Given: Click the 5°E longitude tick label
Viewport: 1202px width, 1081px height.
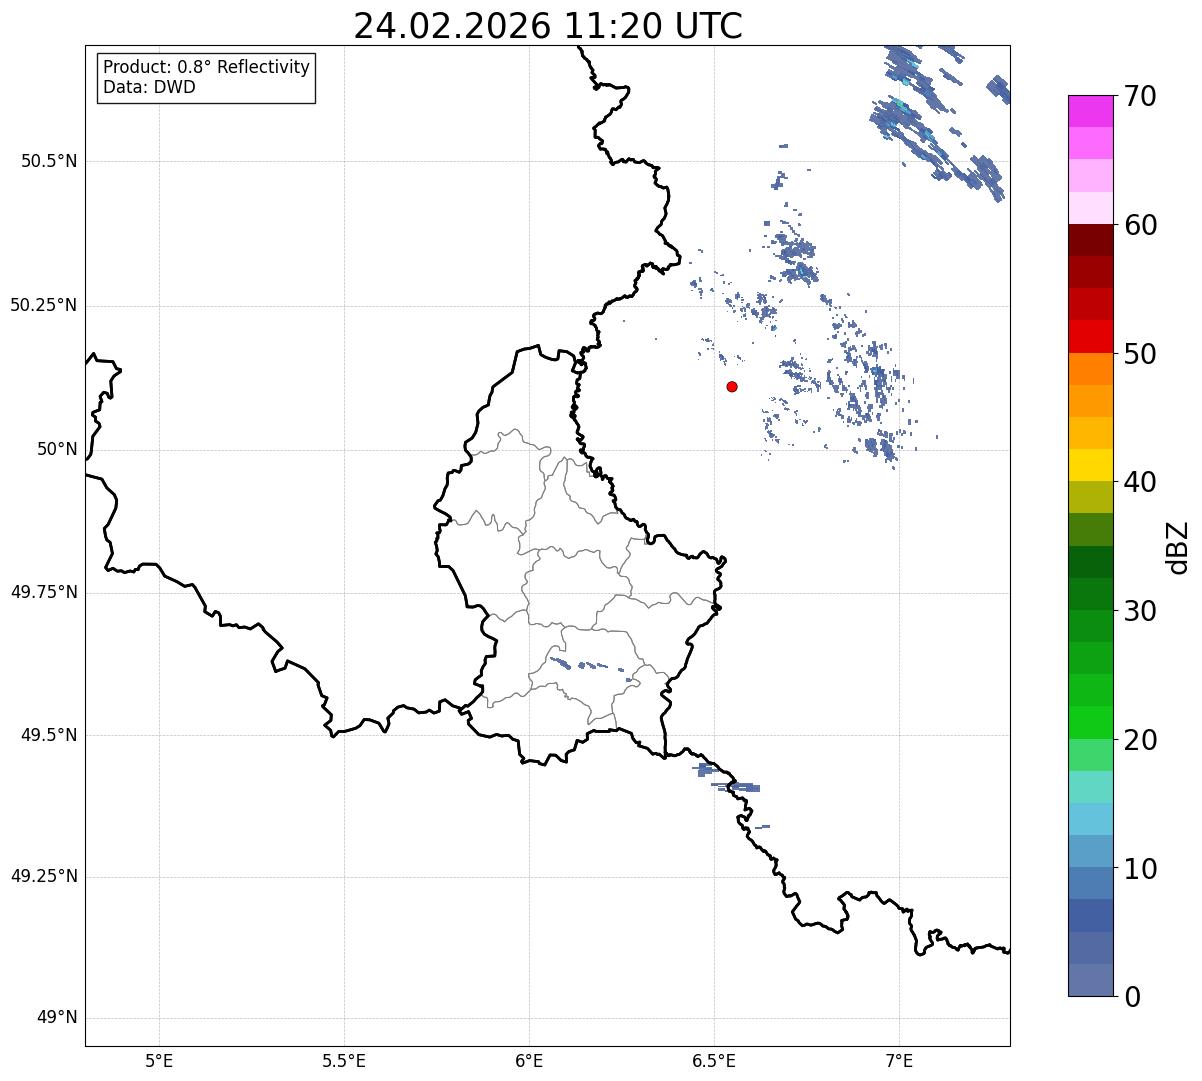Looking at the screenshot, I should 159,1060.
